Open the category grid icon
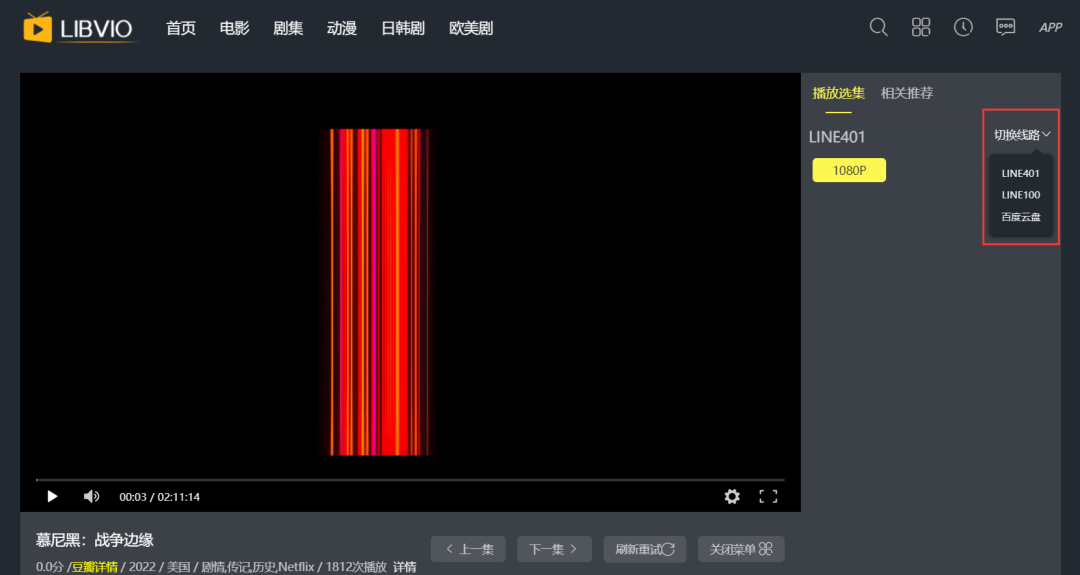Viewport: 1080px width, 575px height. 921,27
